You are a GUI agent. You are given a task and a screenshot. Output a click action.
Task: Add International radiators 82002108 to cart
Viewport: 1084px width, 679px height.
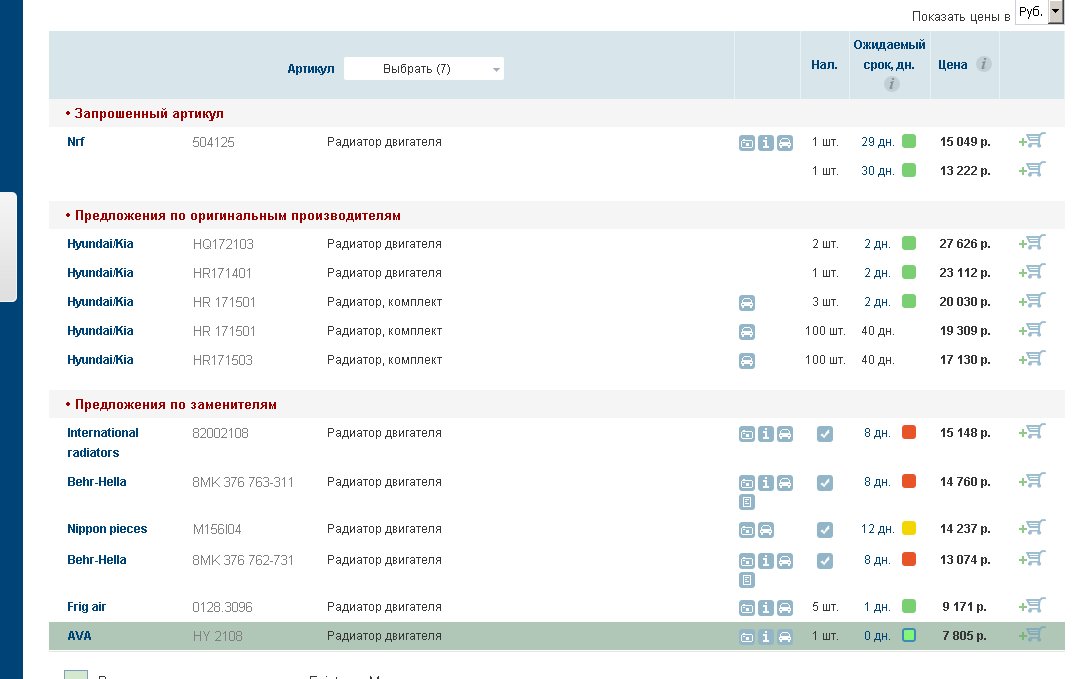click(x=1032, y=432)
